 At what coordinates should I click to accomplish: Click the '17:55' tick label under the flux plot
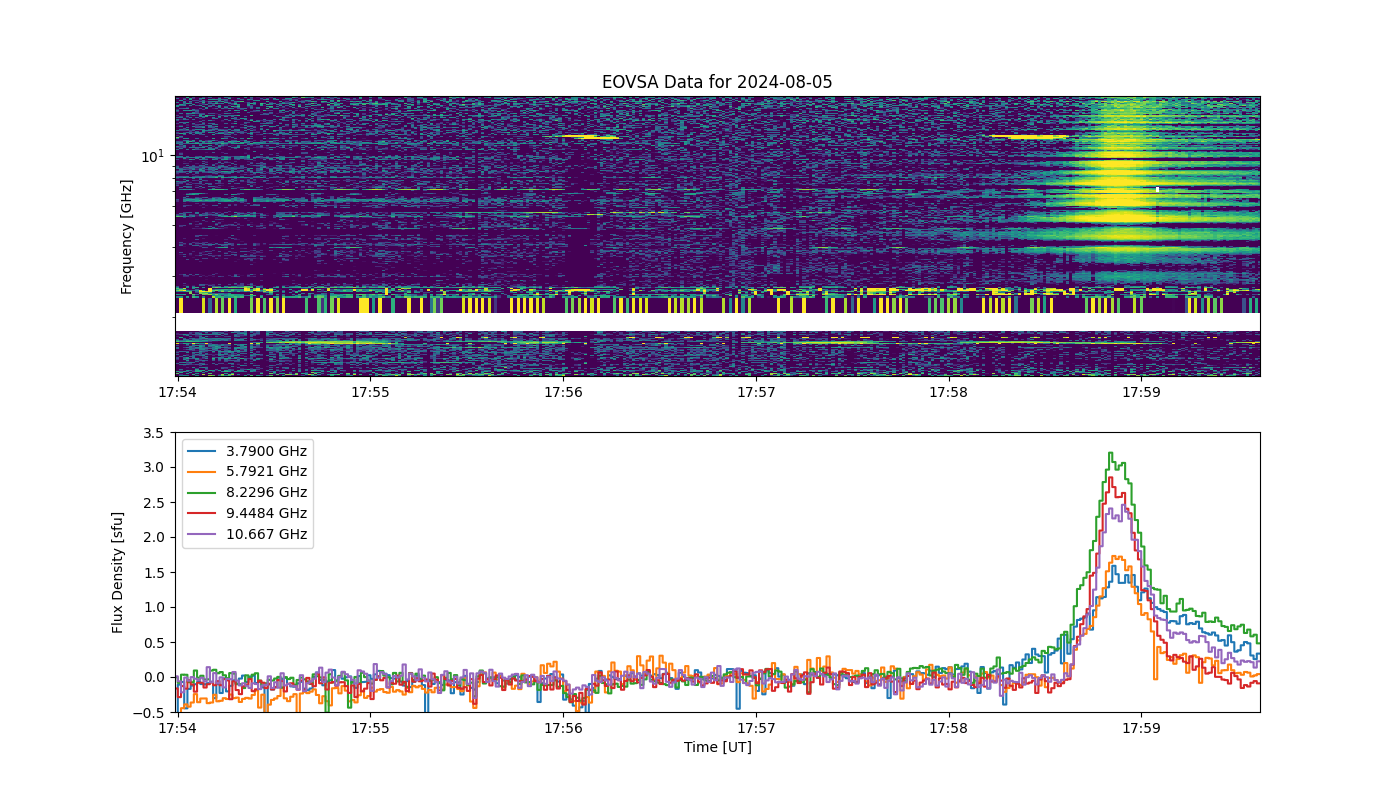(x=370, y=728)
